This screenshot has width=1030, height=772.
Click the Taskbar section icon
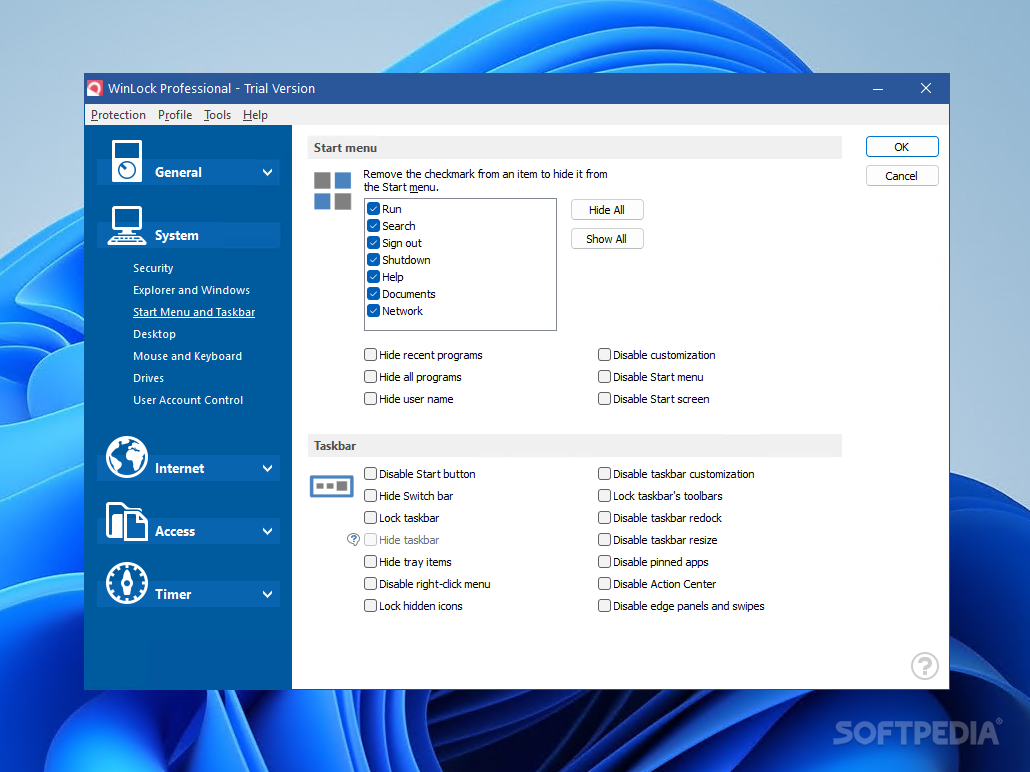click(332, 486)
